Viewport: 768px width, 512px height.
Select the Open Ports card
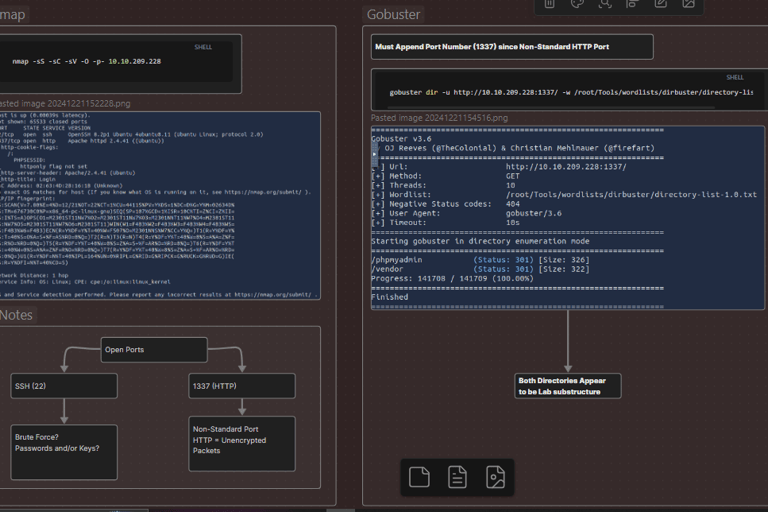click(x=153, y=350)
